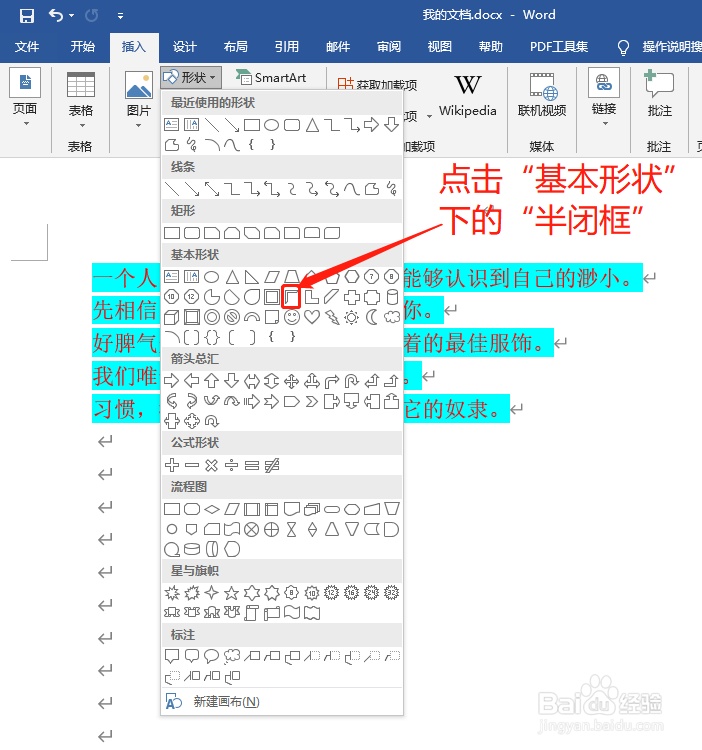
Task: Select the cube shape
Action: point(172,317)
